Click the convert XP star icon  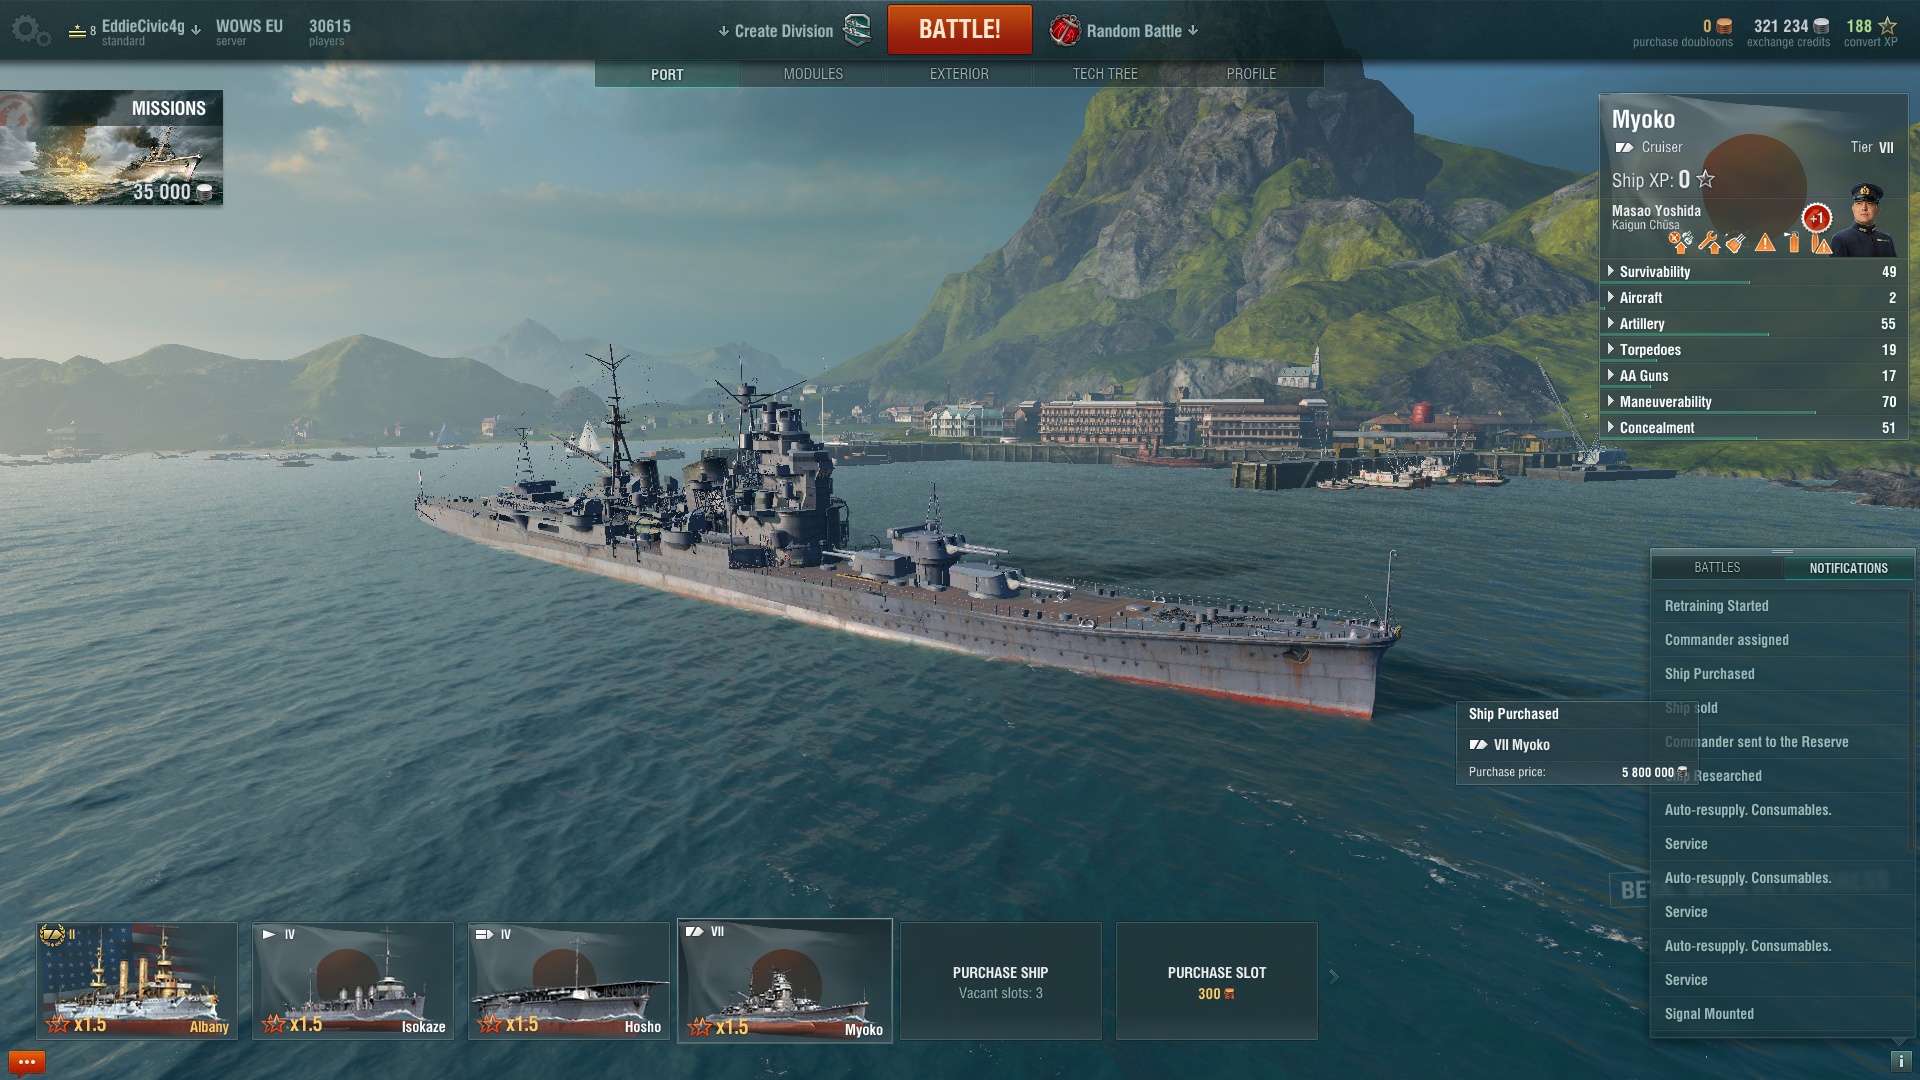1886,26
